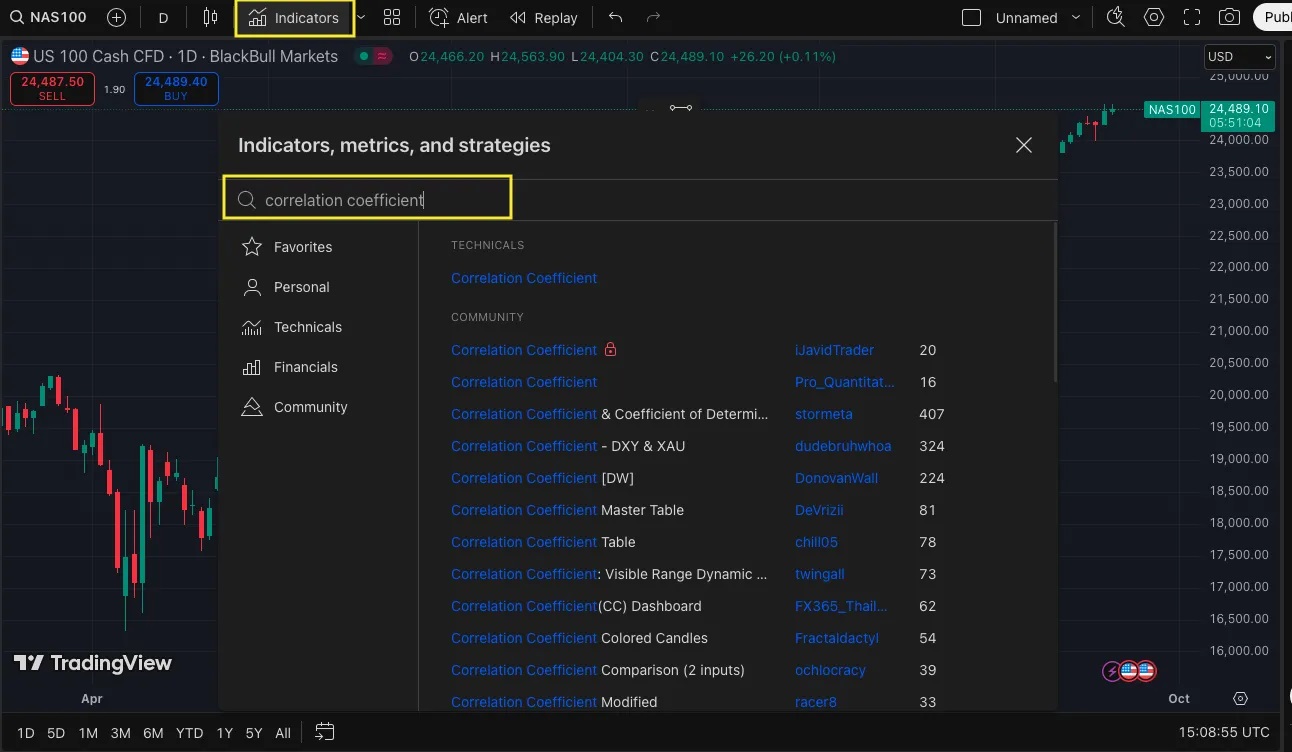
Task: Take a chart snapshot with camera icon
Action: [1229, 17]
